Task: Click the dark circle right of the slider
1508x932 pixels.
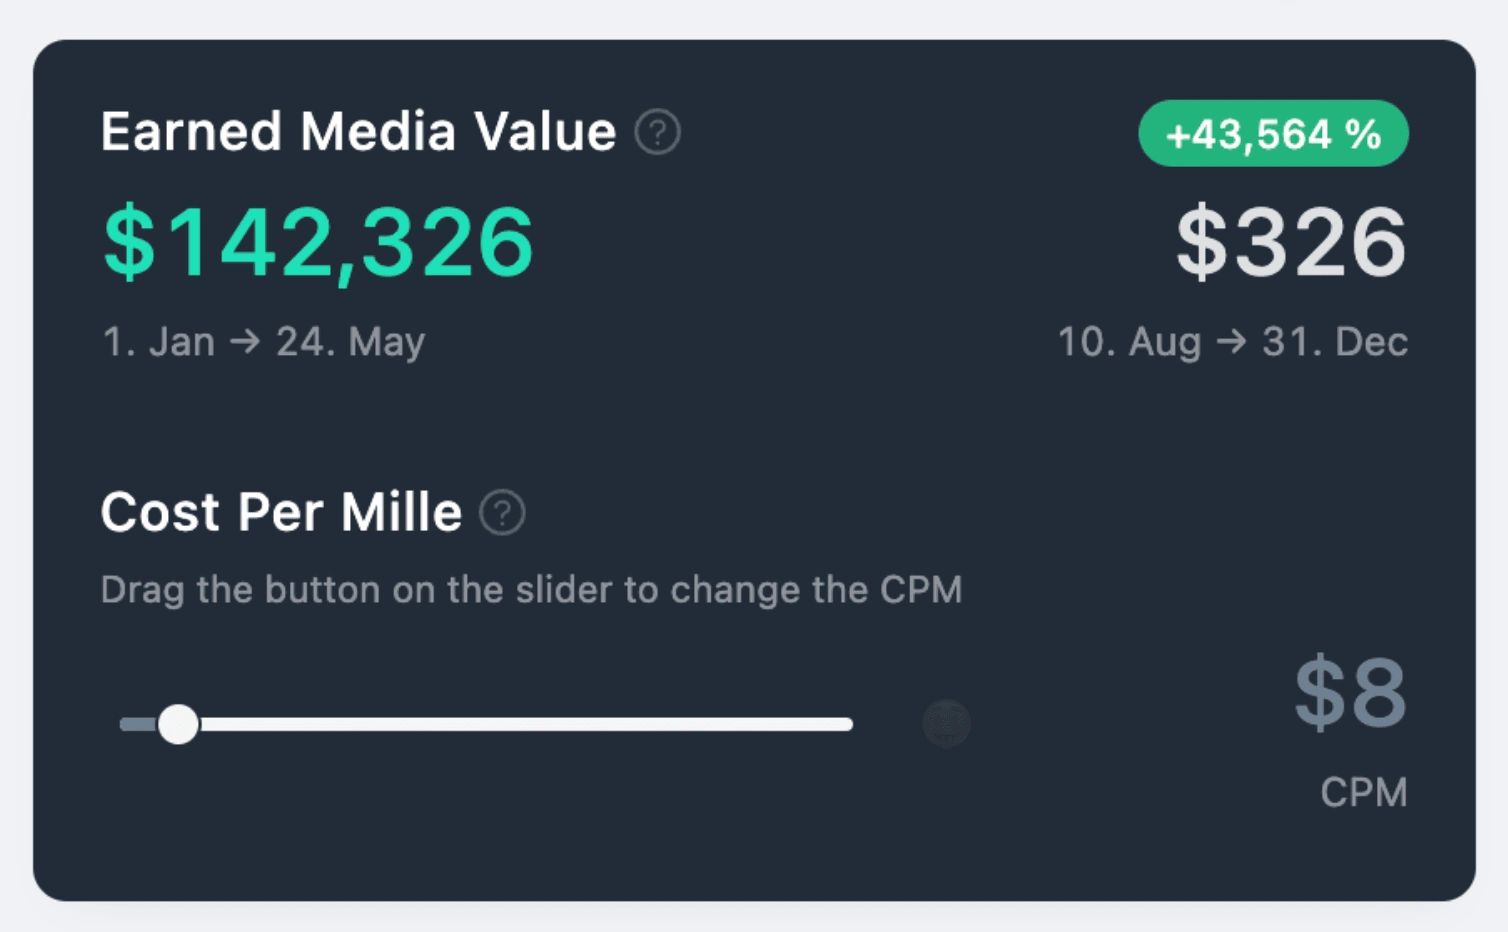Action: [x=946, y=724]
